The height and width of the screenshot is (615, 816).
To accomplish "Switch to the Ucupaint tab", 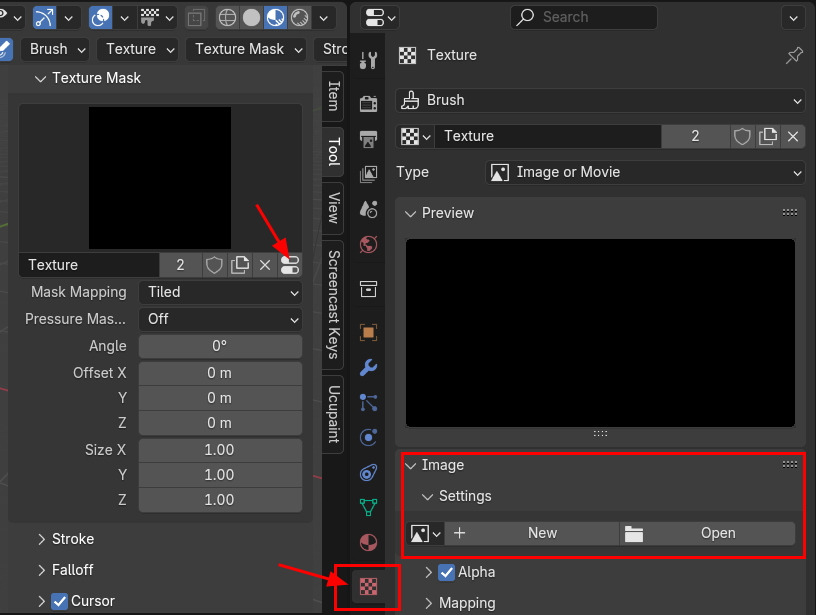I will click(x=334, y=414).
